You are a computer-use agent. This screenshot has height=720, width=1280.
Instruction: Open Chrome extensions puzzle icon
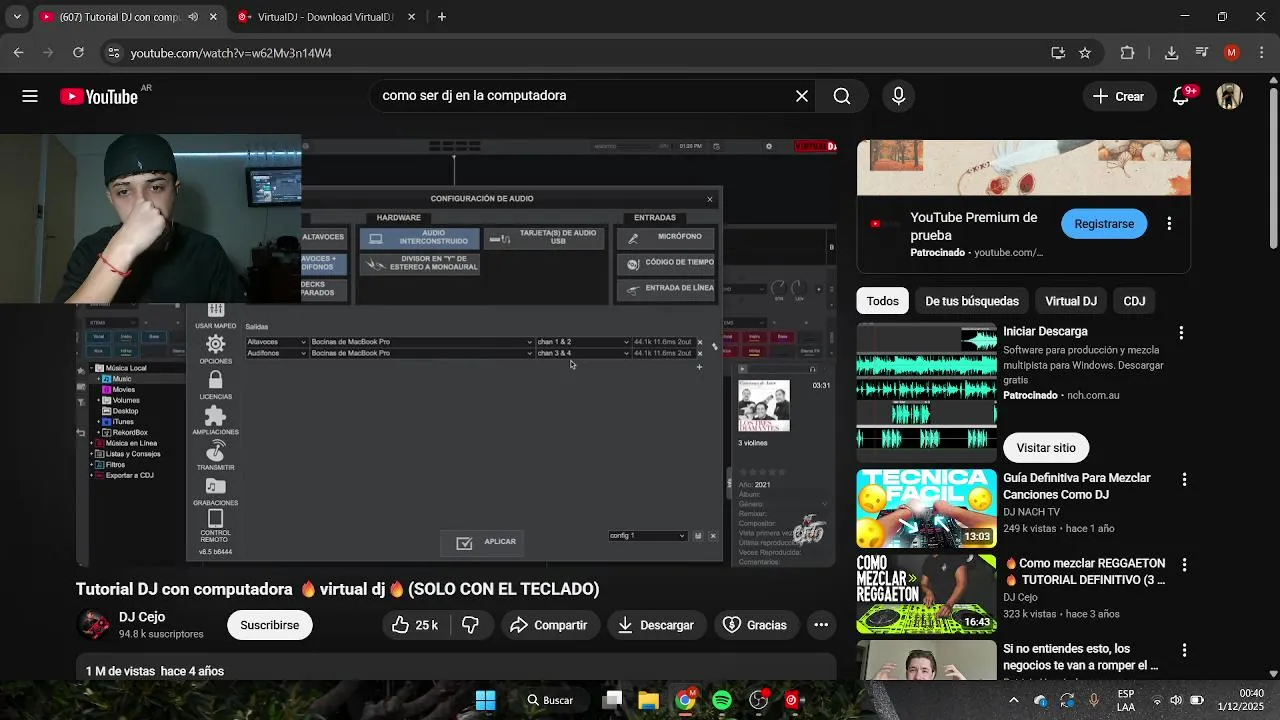click(1128, 53)
